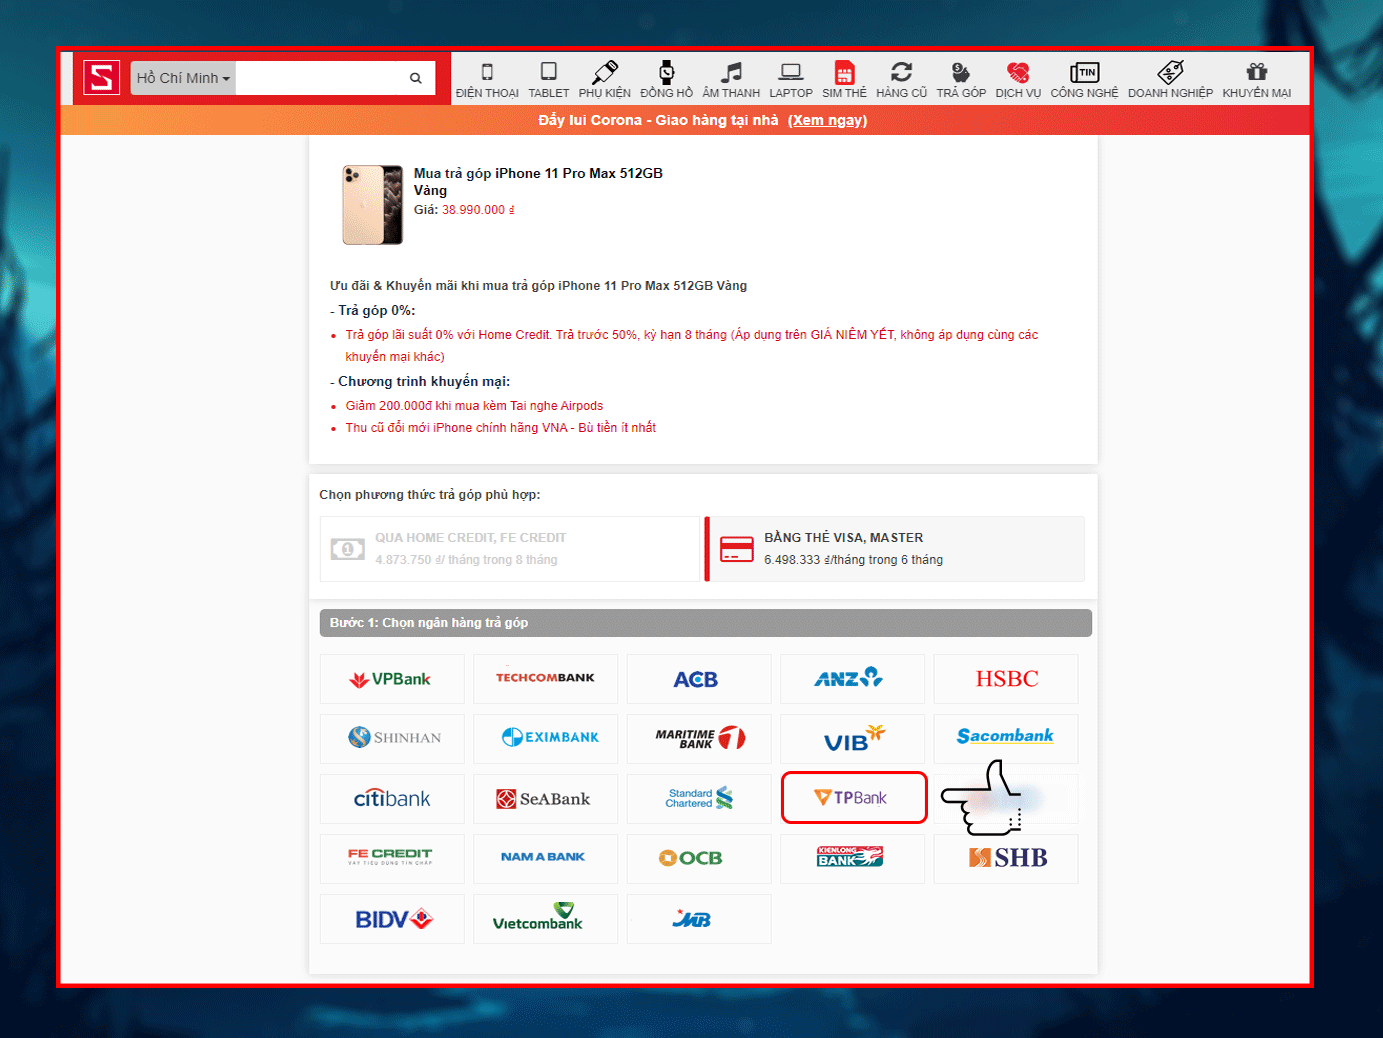Select Bằng thẻ Visa, Master method

point(895,549)
